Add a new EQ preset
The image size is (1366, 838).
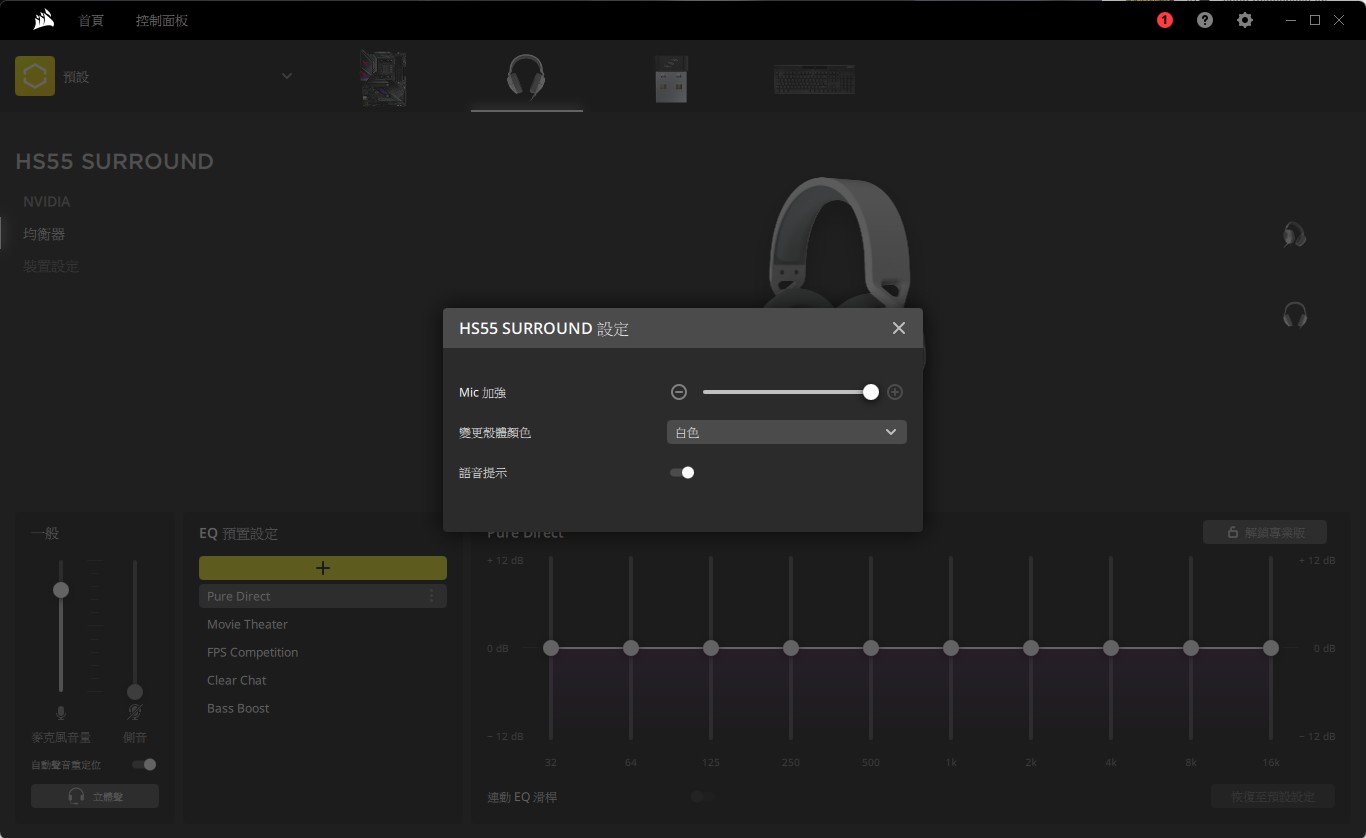[323, 568]
